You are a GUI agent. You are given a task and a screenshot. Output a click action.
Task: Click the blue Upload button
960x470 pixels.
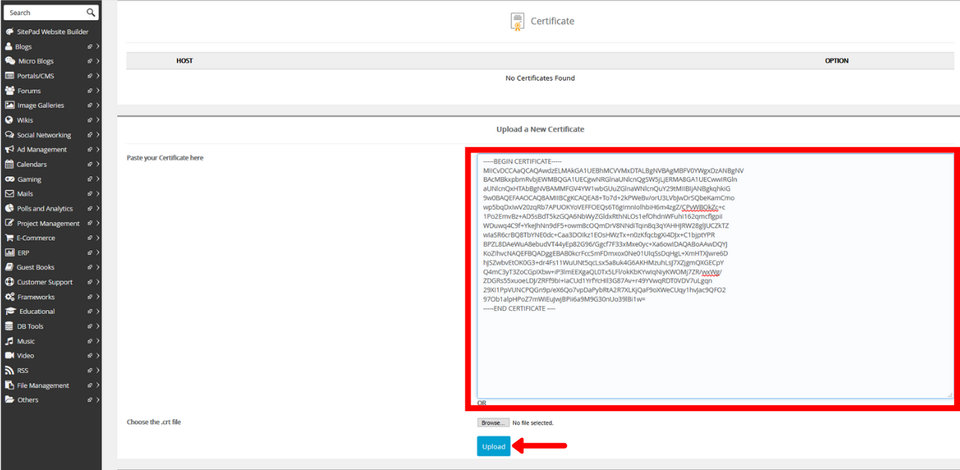tap(493, 446)
